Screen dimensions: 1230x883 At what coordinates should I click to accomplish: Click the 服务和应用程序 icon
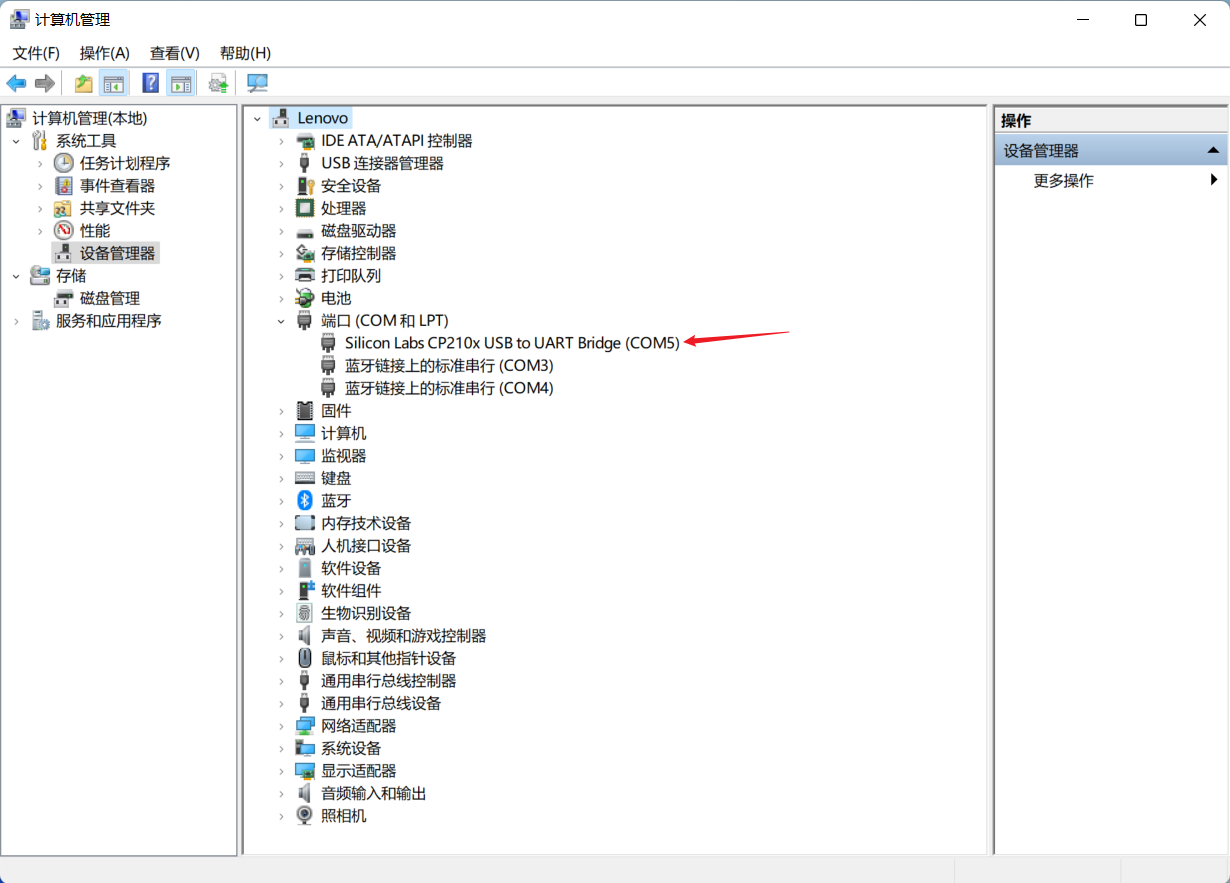pos(40,321)
